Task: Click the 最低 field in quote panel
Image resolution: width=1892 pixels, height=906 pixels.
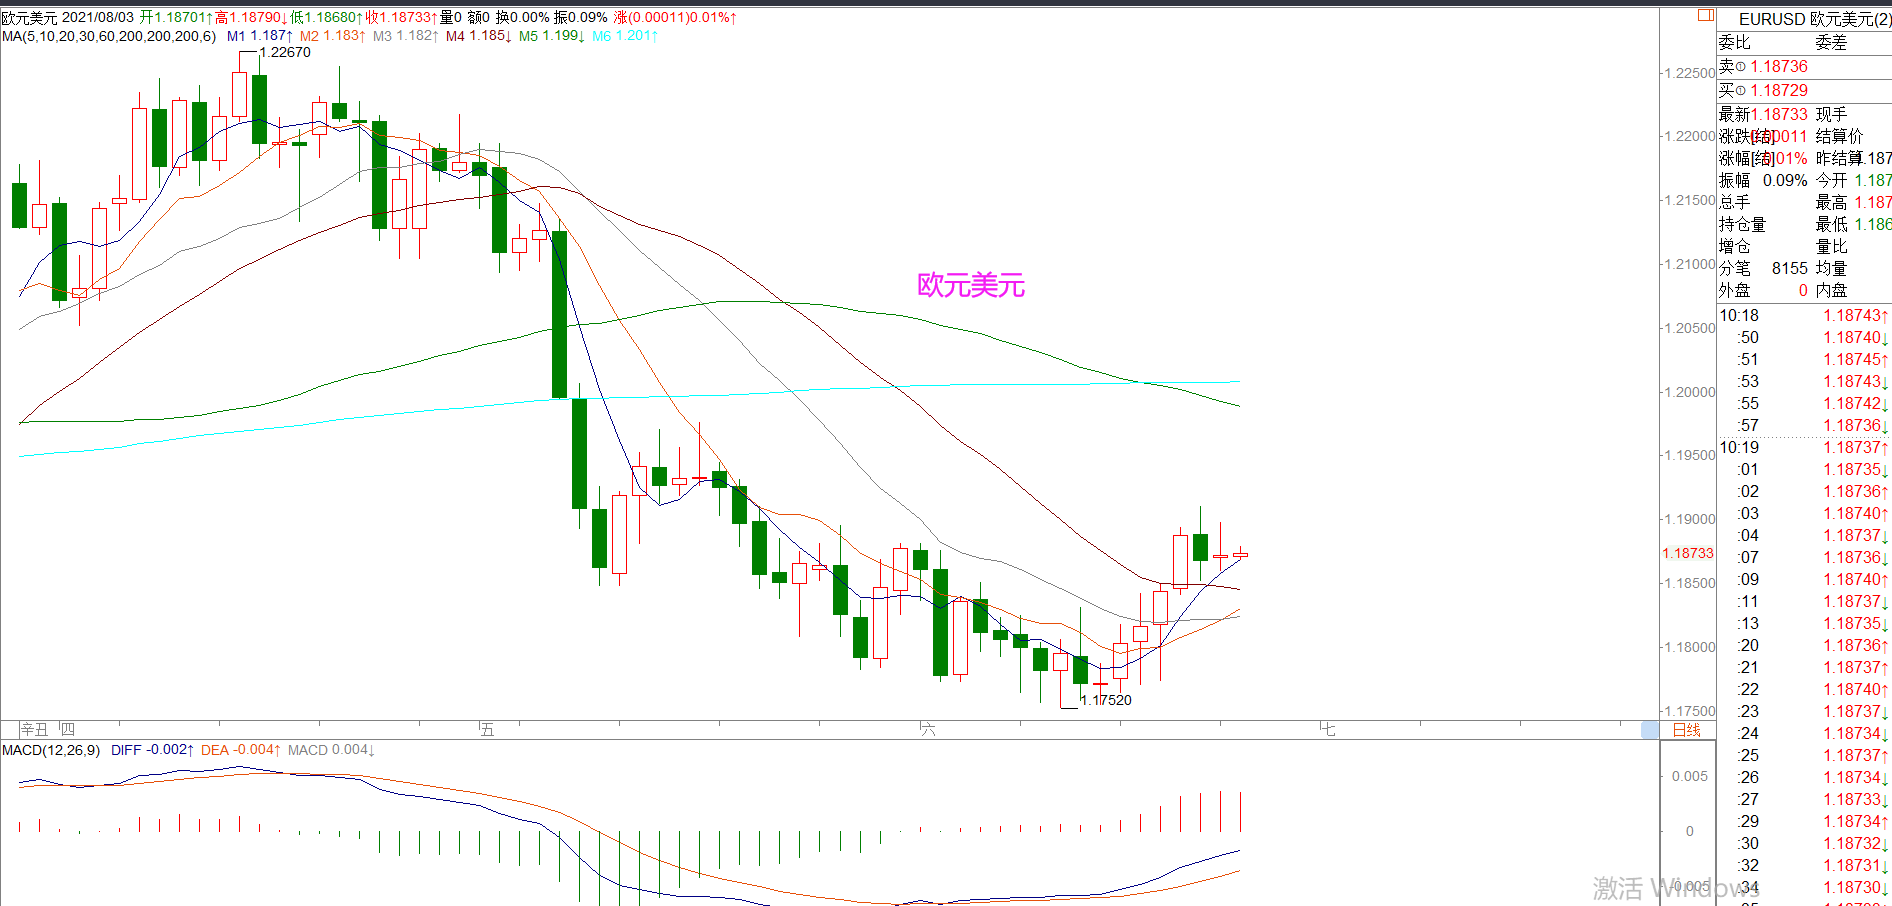Action: 1853,224
